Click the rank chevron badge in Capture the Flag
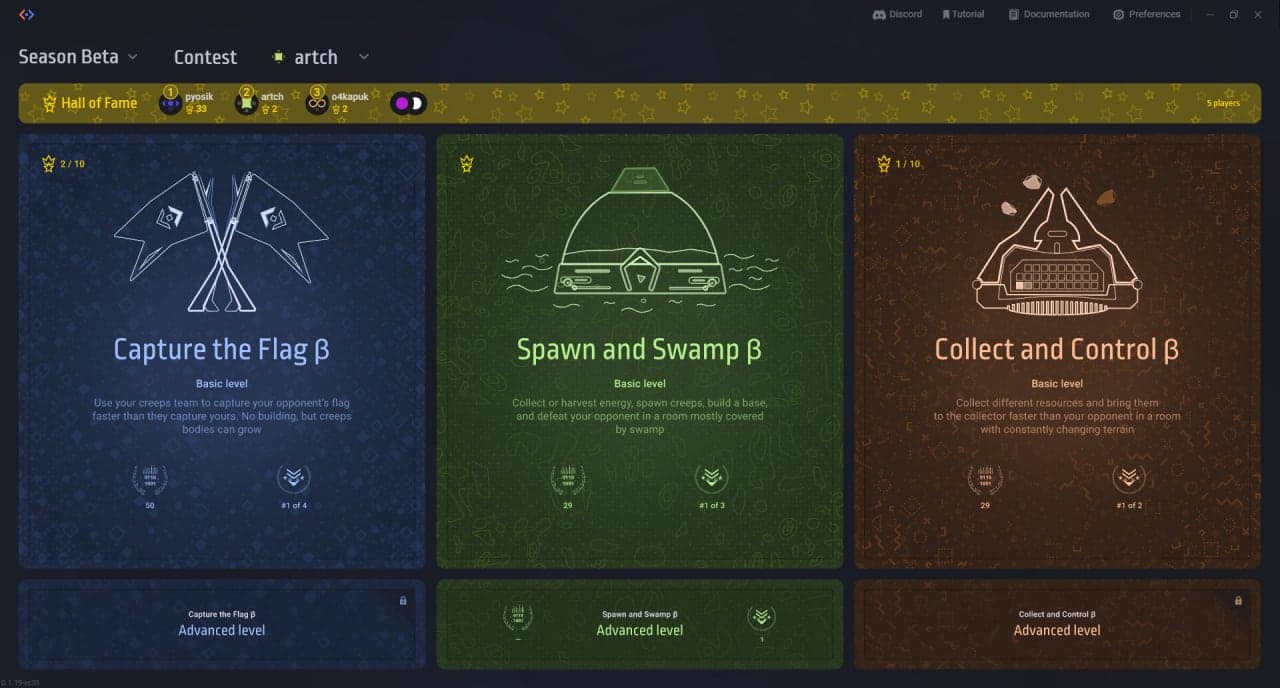This screenshot has height=688, width=1280. click(293, 478)
